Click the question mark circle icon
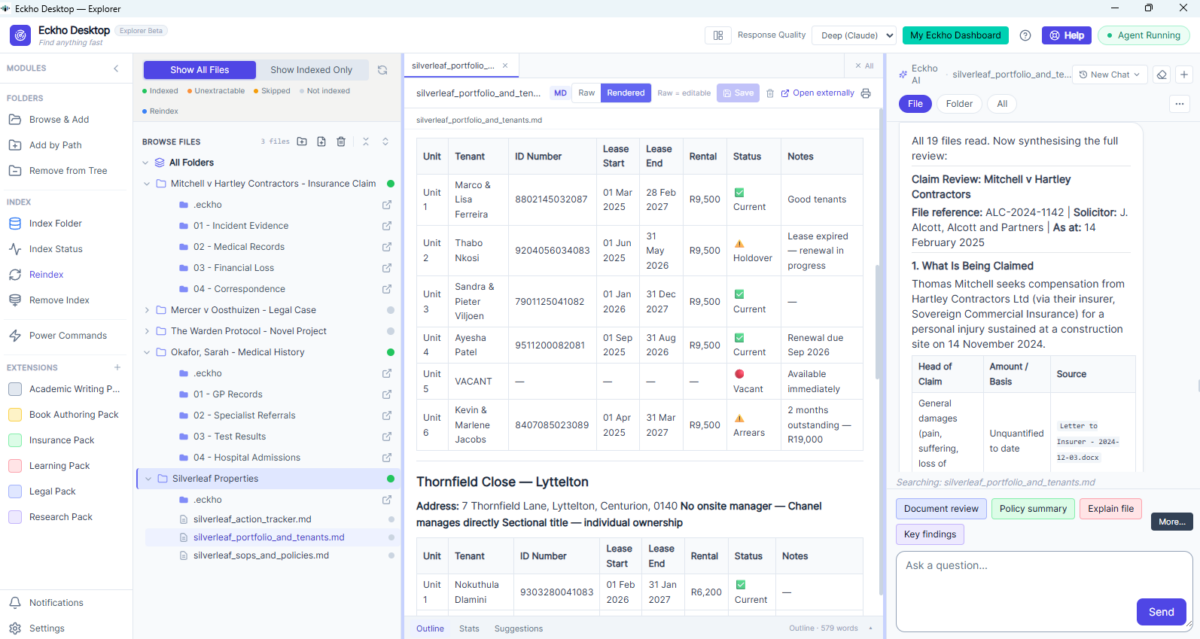 1025,35
